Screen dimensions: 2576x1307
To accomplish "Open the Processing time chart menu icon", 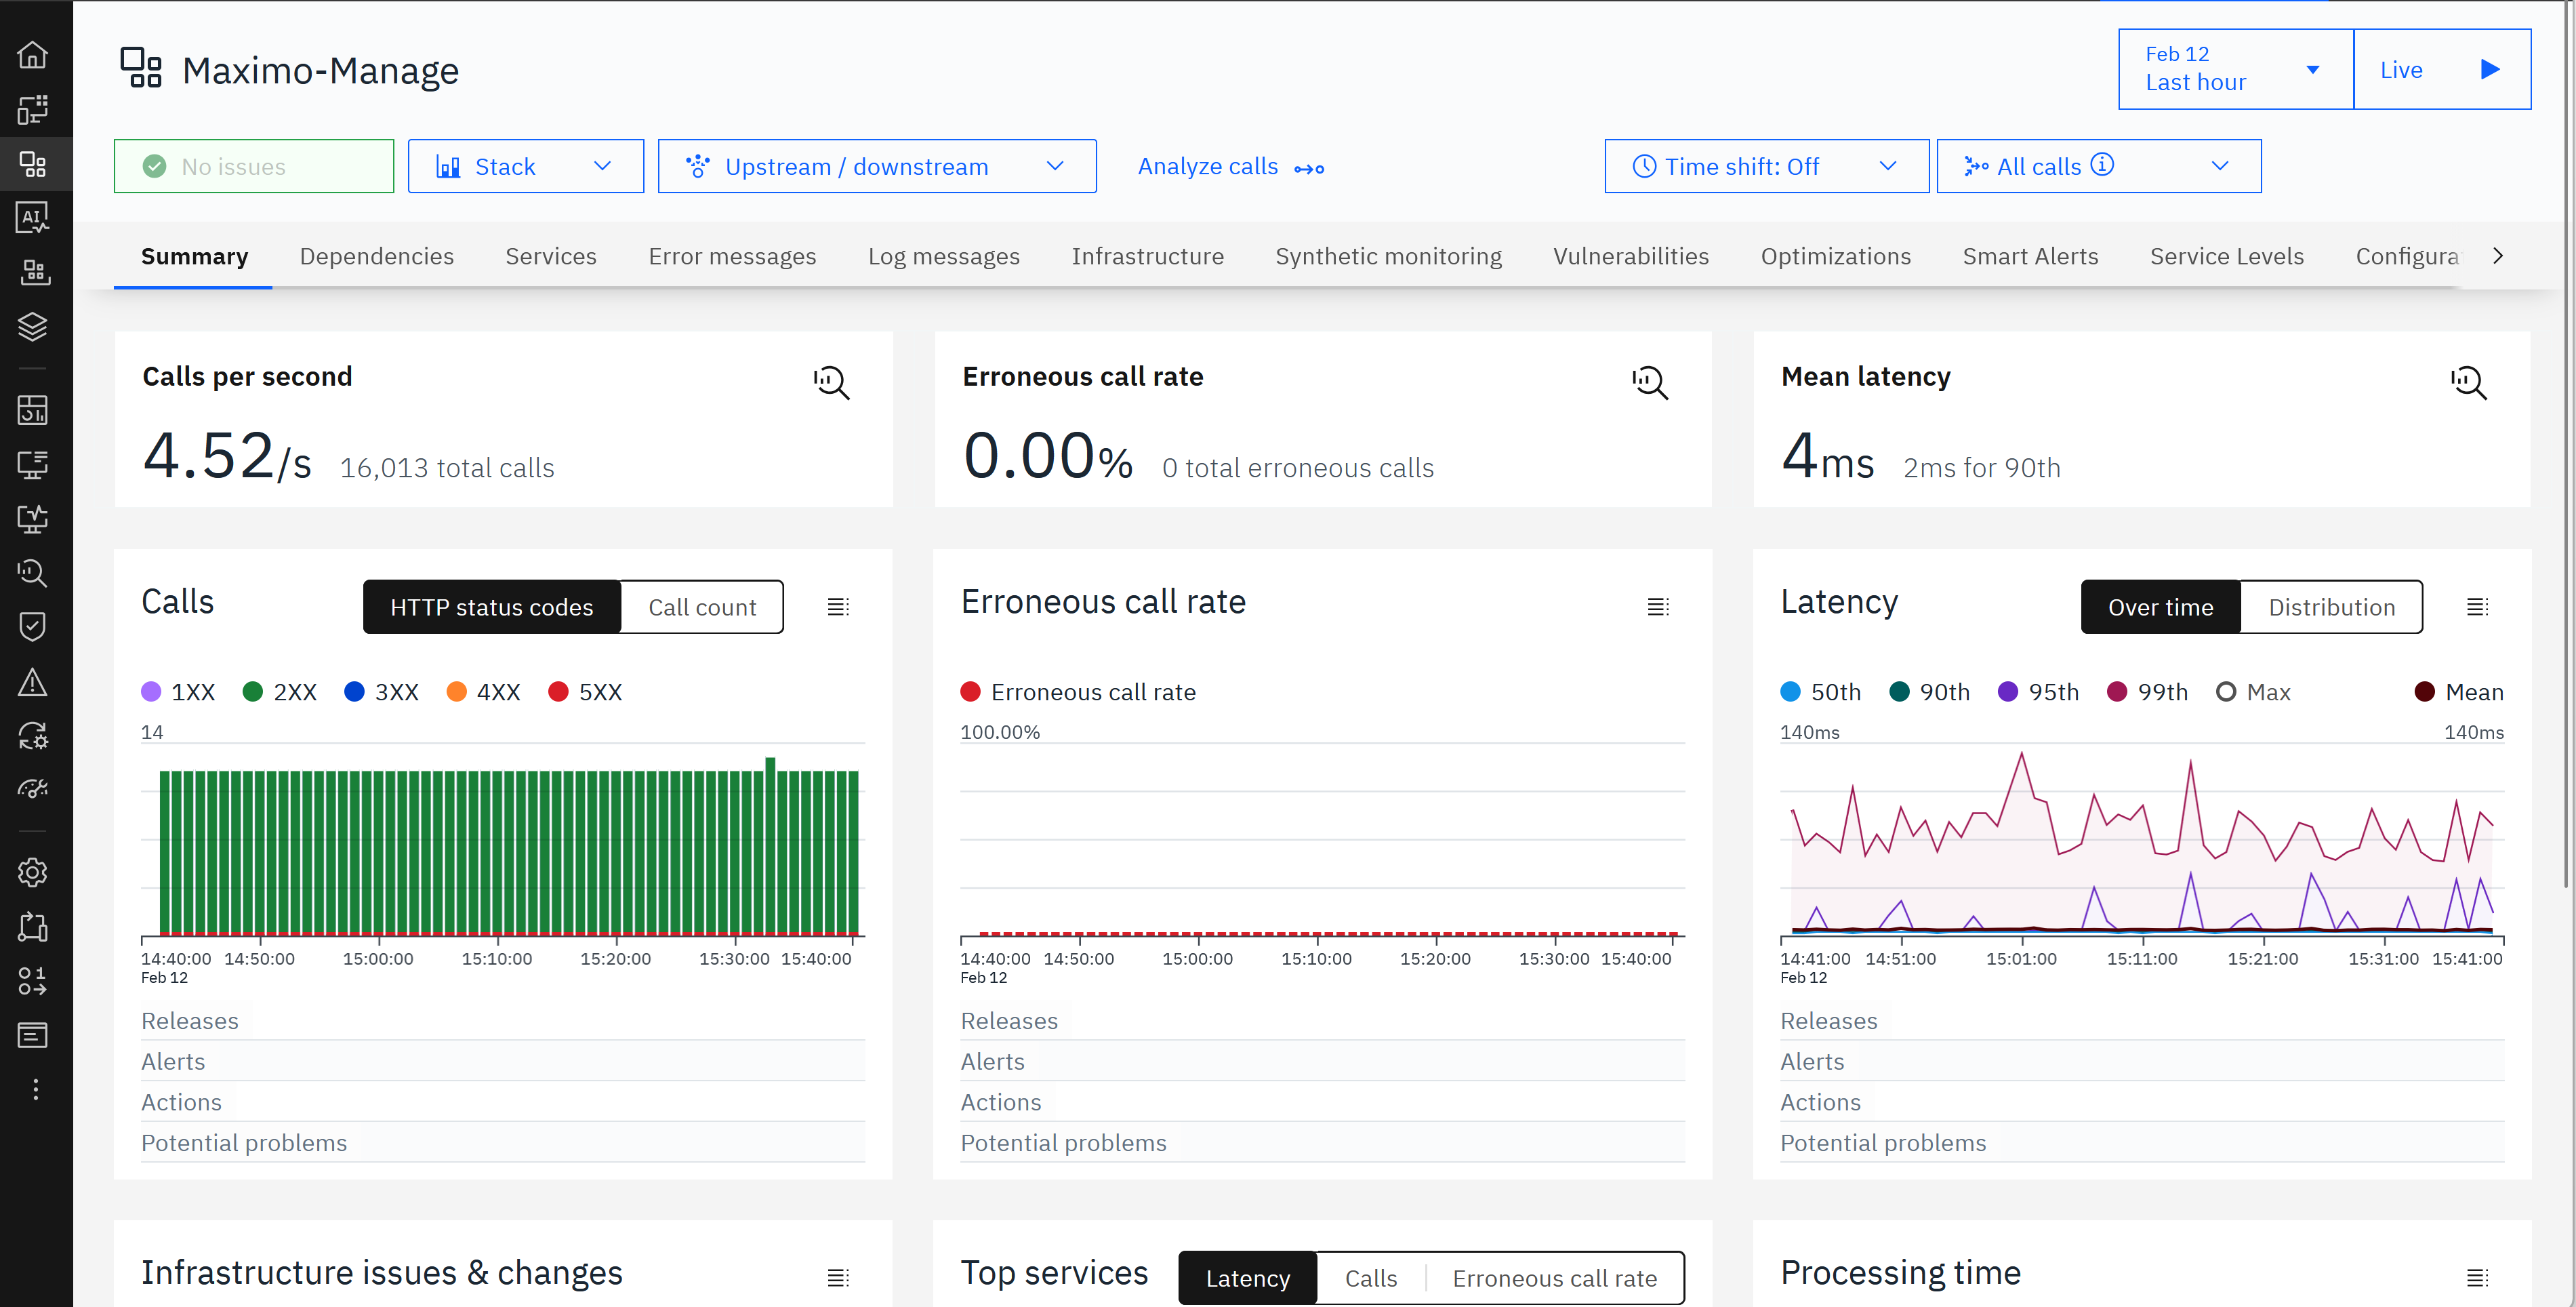I will [x=2477, y=1277].
